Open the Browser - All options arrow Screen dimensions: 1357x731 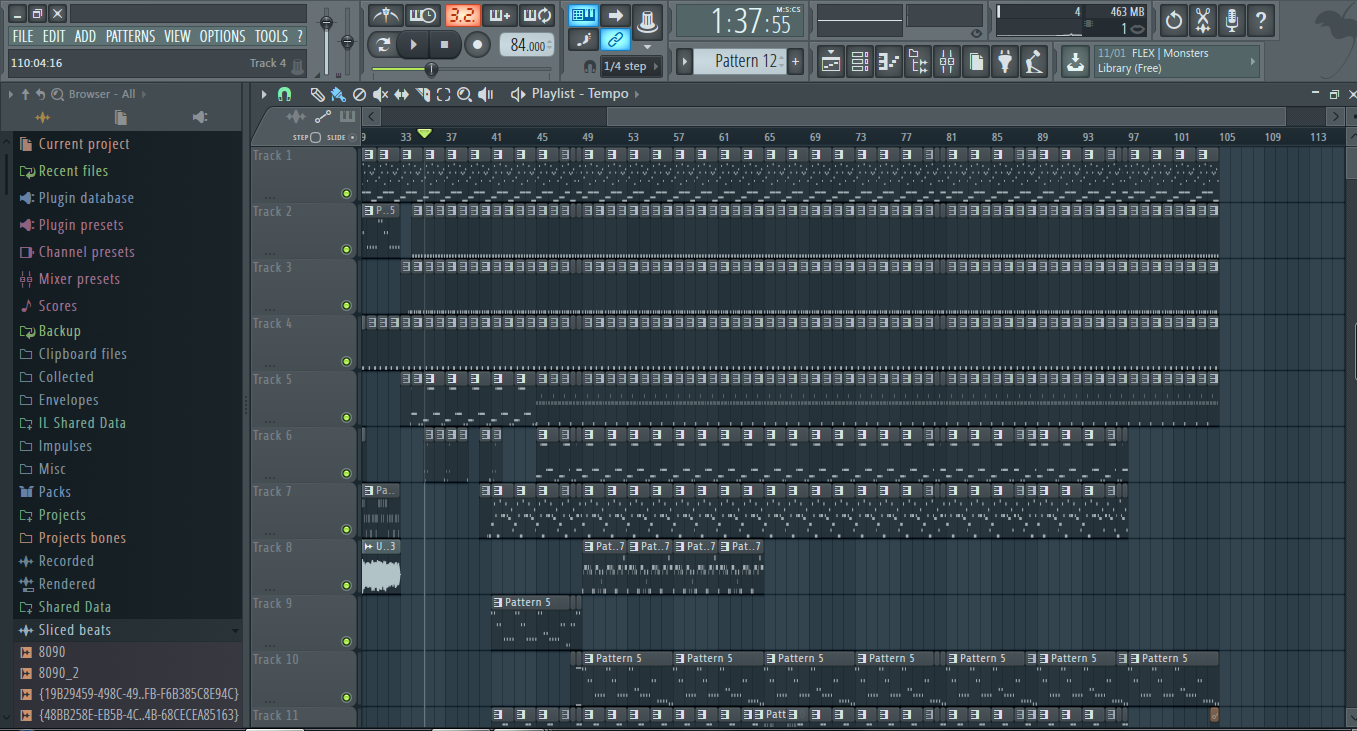point(142,94)
